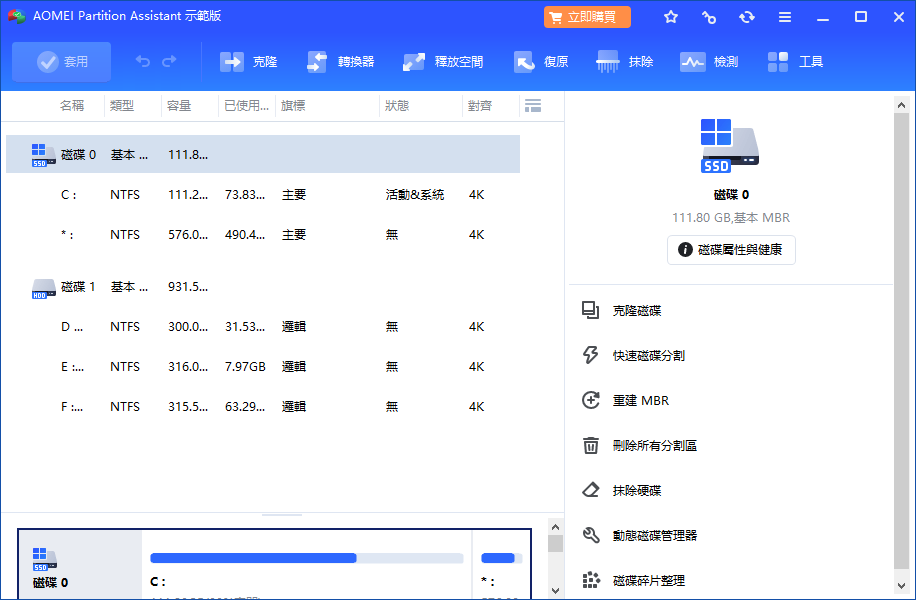Open the hamburger menu in title bar

785,17
